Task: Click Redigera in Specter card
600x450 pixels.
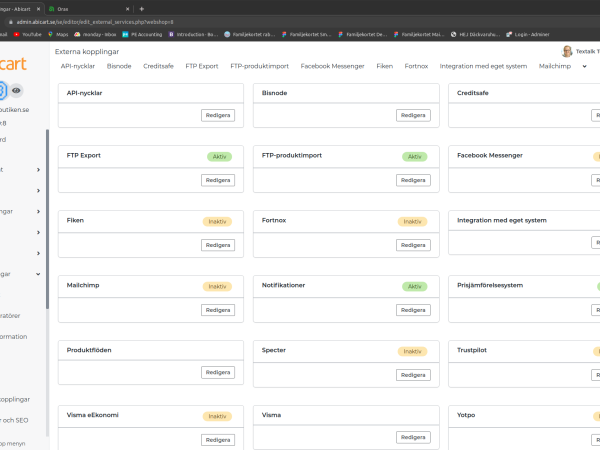Action: coord(413,375)
